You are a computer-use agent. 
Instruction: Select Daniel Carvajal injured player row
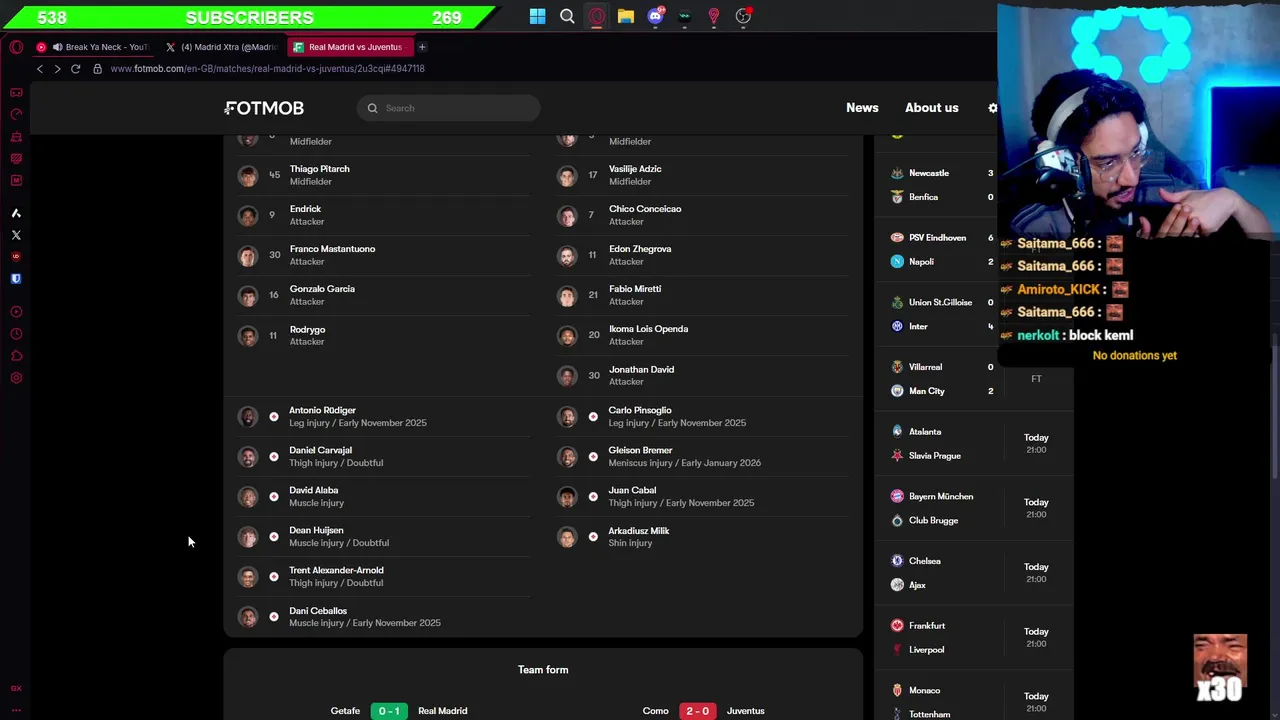383,456
